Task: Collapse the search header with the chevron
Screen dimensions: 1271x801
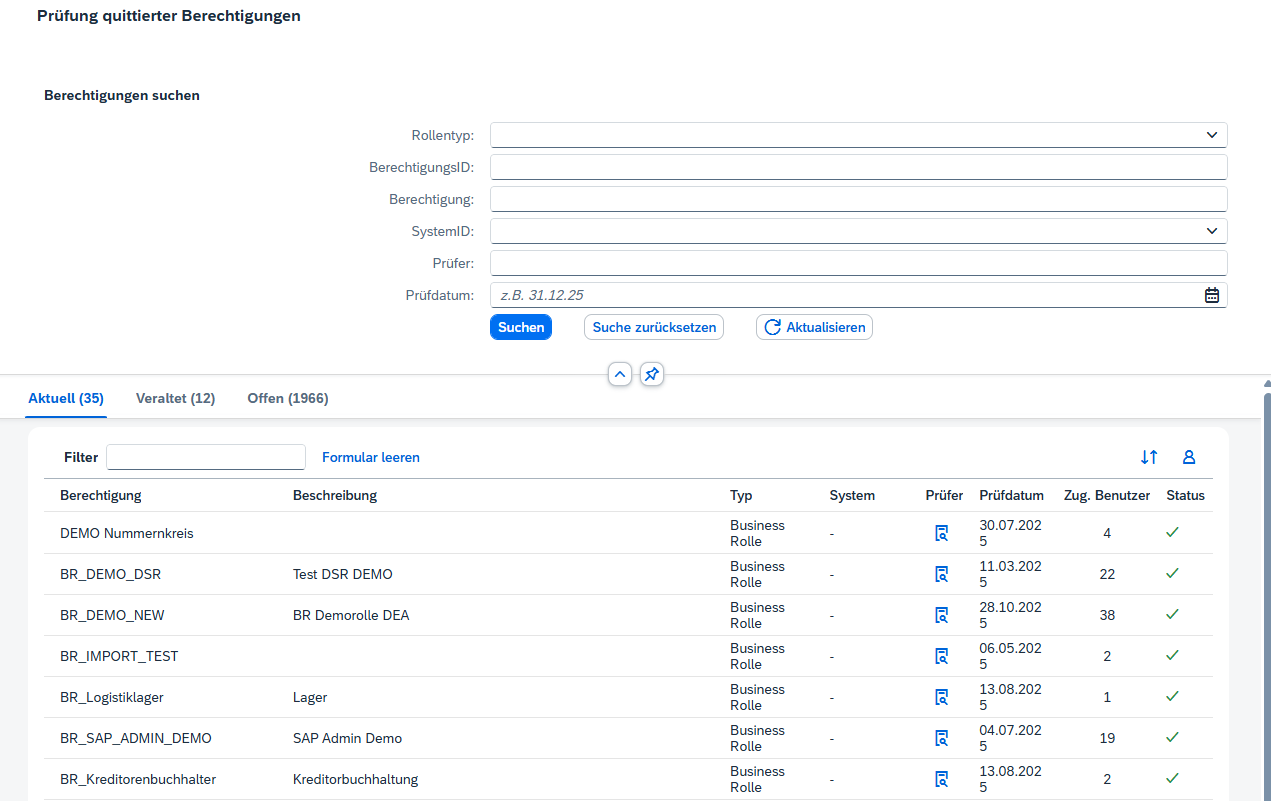Action: pos(620,374)
